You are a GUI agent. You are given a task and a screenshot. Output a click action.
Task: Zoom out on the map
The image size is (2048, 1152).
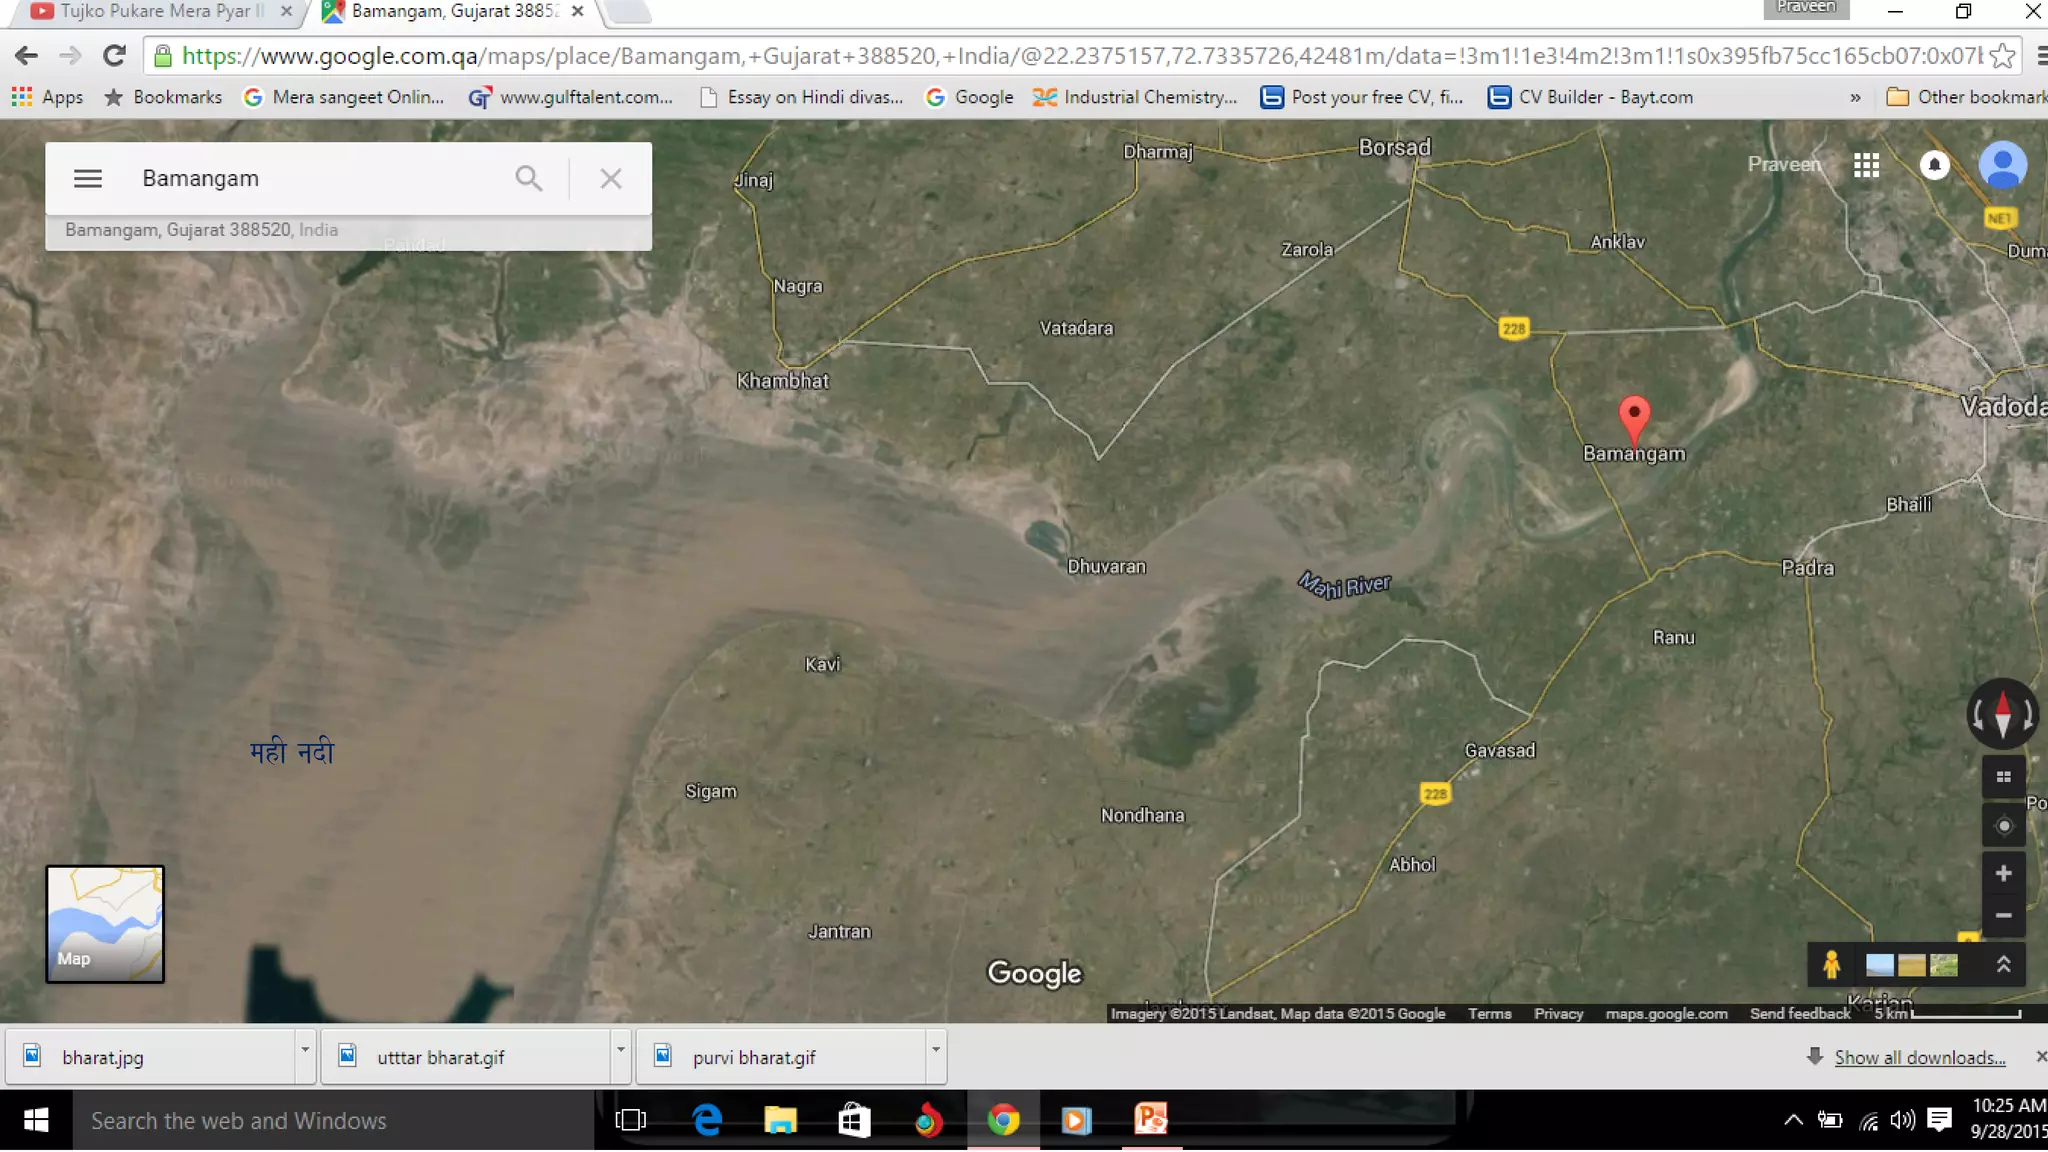coord(2003,916)
